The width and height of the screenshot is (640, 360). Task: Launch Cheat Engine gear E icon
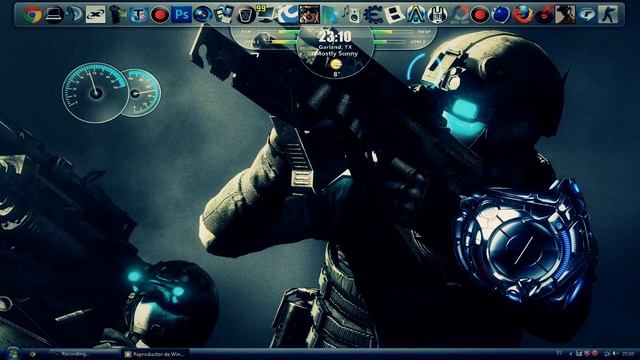(x=373, y=15)
